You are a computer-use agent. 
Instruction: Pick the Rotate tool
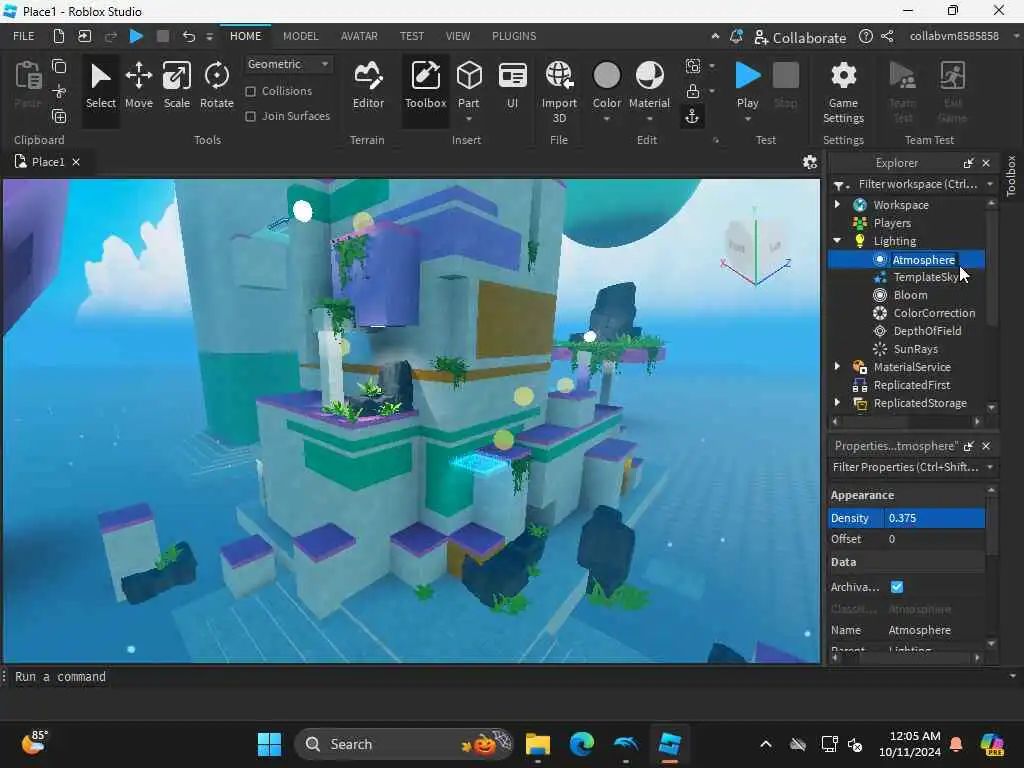[216, 86]
